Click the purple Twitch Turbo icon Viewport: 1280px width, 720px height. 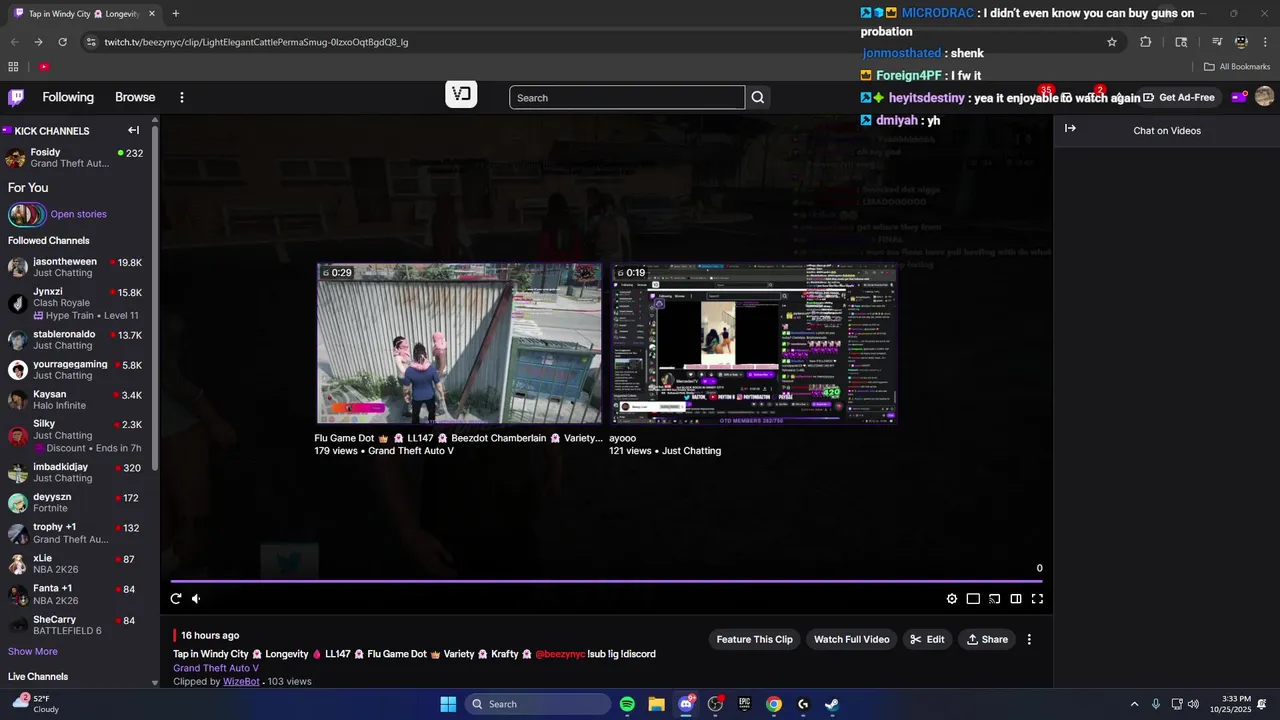tap(1238, 97)
